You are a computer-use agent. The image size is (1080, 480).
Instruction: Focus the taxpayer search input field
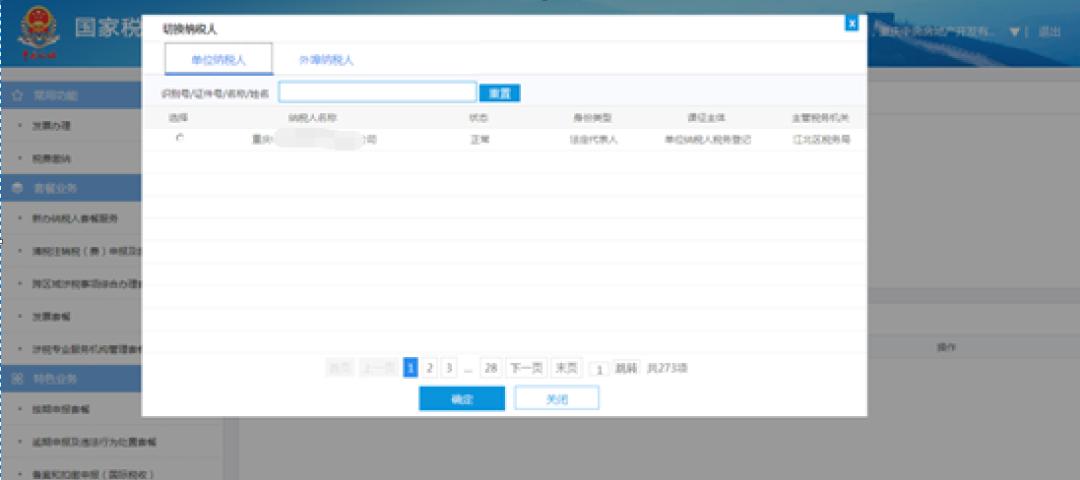click(x=377, y=92)
